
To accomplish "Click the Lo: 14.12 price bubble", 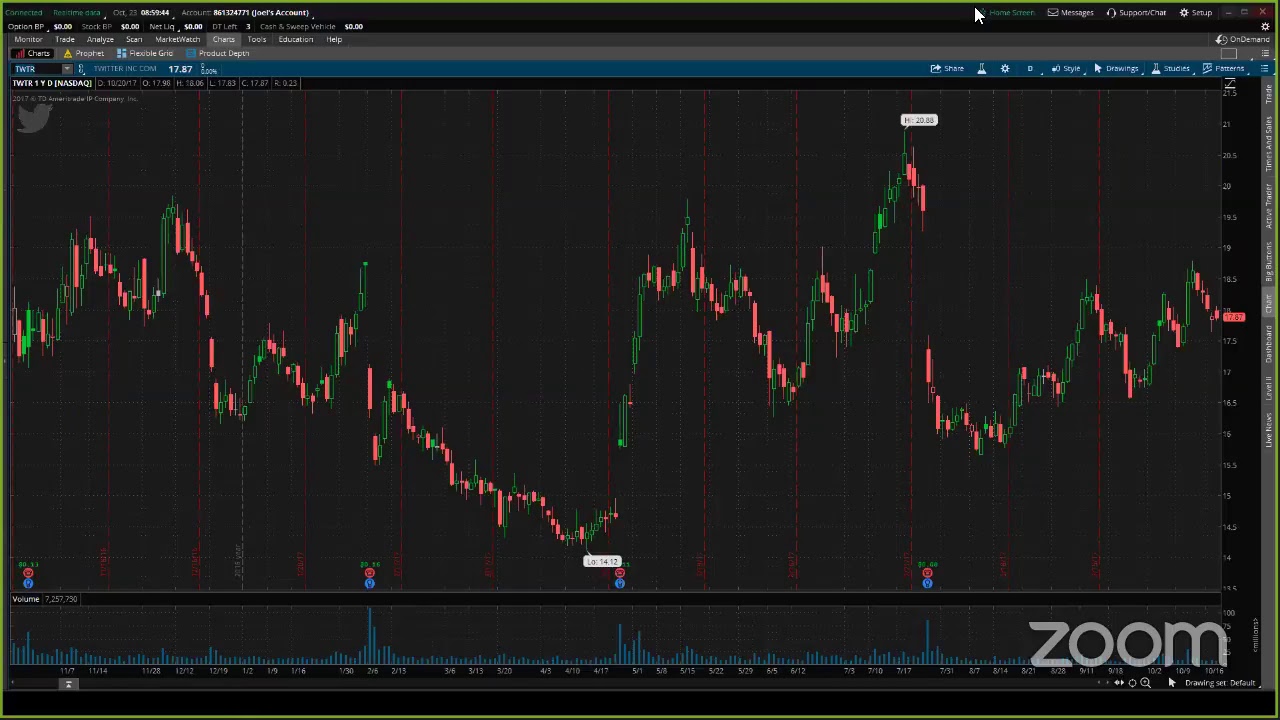I will [x=602, y=562].
